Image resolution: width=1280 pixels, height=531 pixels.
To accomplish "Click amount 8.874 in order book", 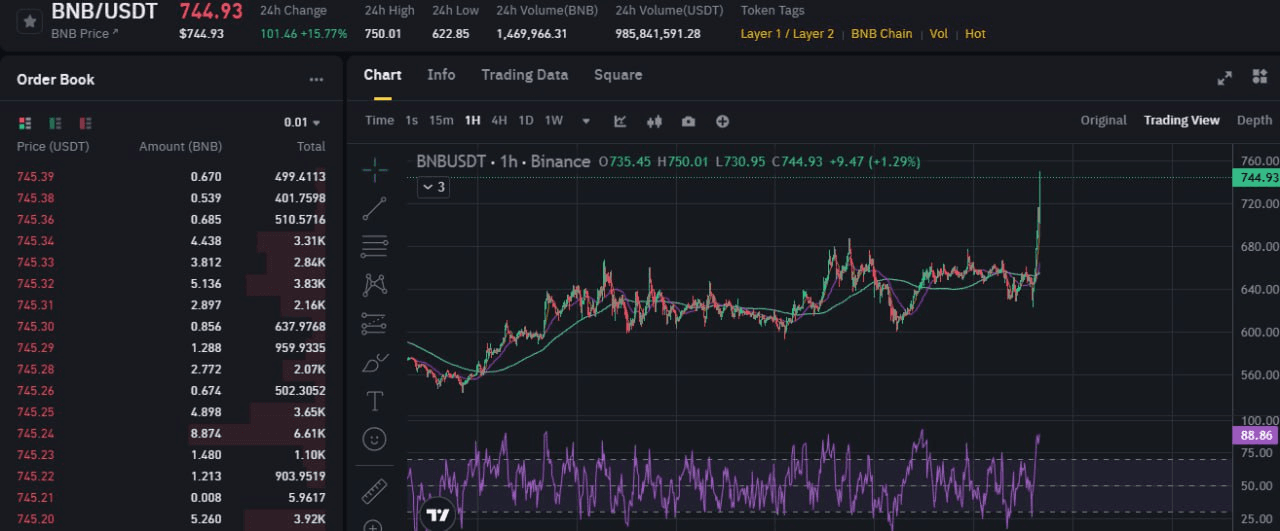I will click(206, 434).
